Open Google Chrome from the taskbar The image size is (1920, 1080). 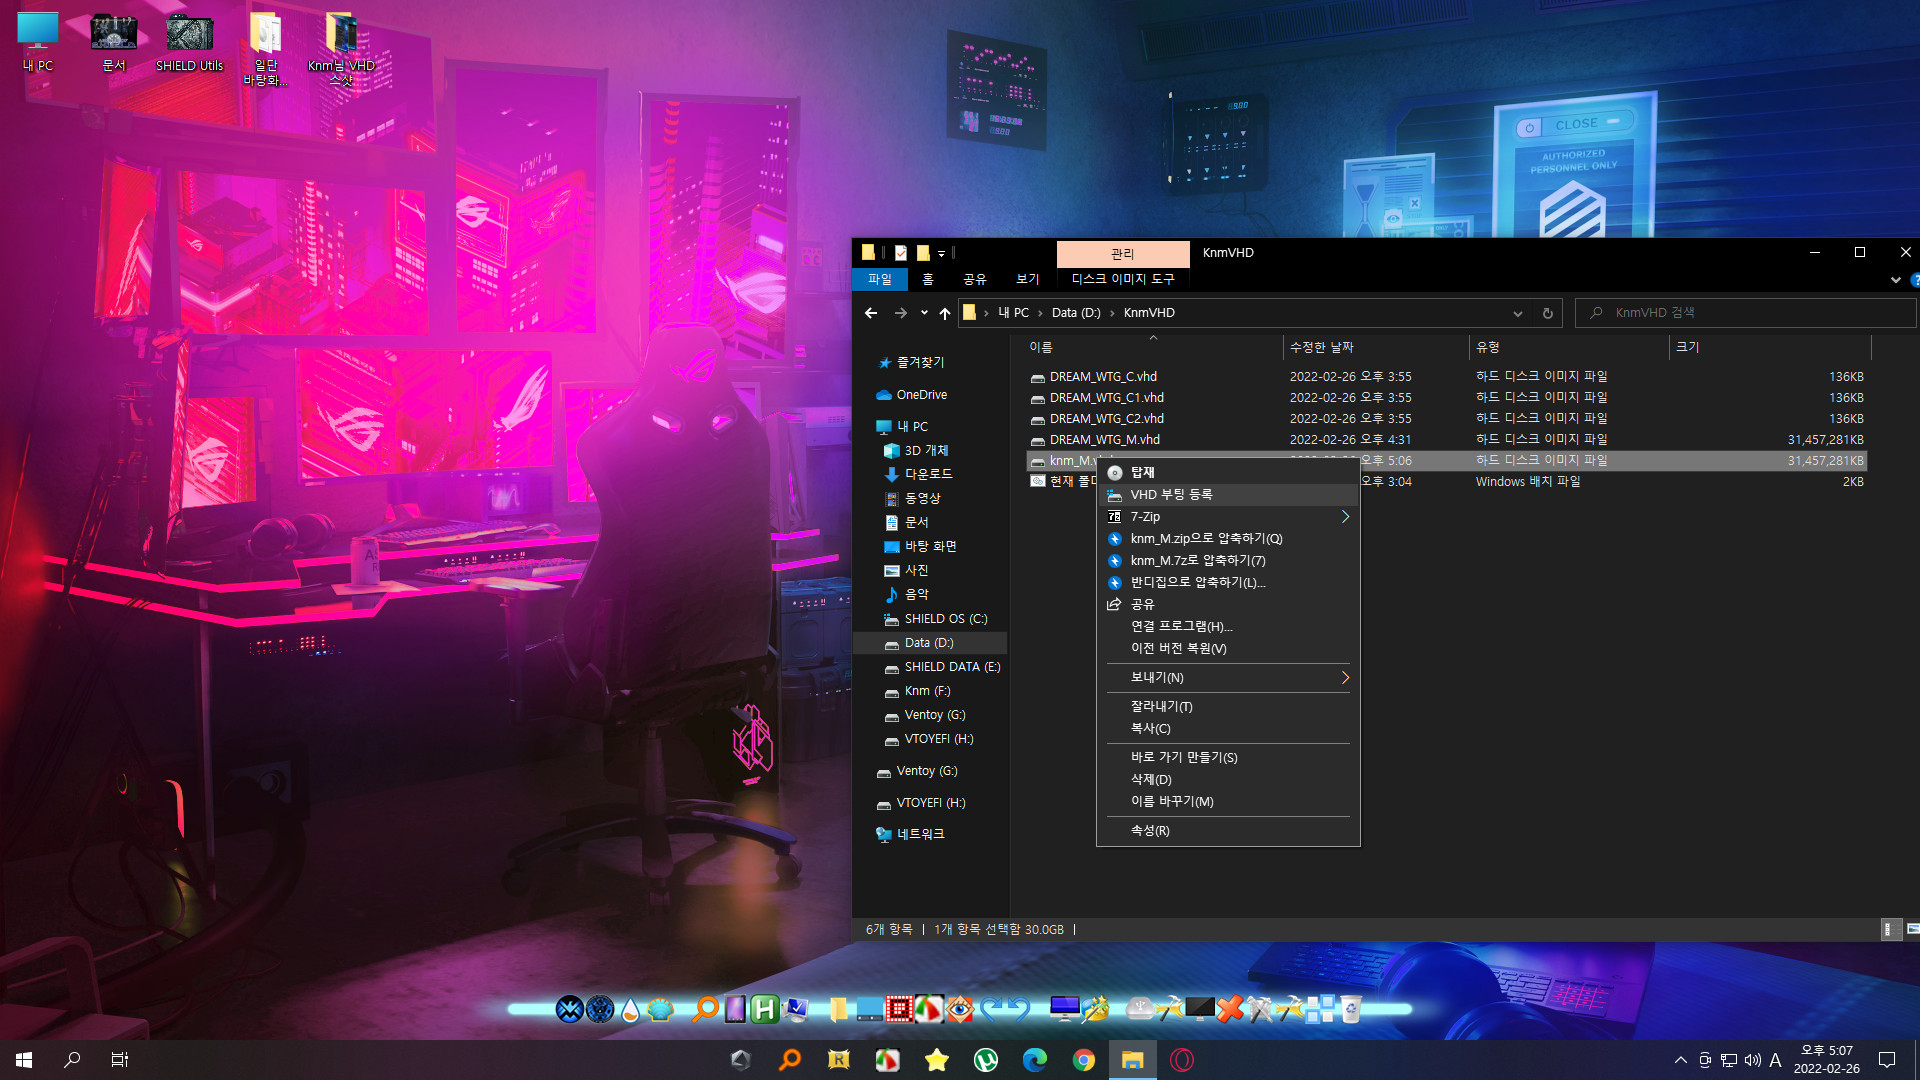1084,1060
